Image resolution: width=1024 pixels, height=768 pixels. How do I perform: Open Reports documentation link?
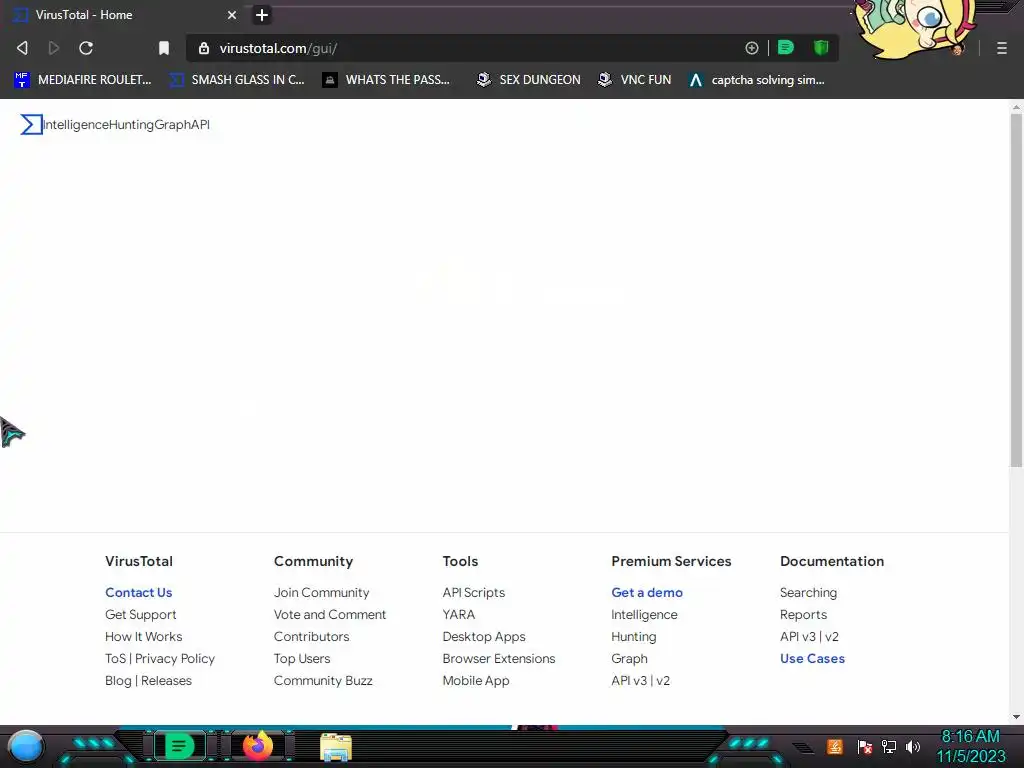click(x=803, y=615)
